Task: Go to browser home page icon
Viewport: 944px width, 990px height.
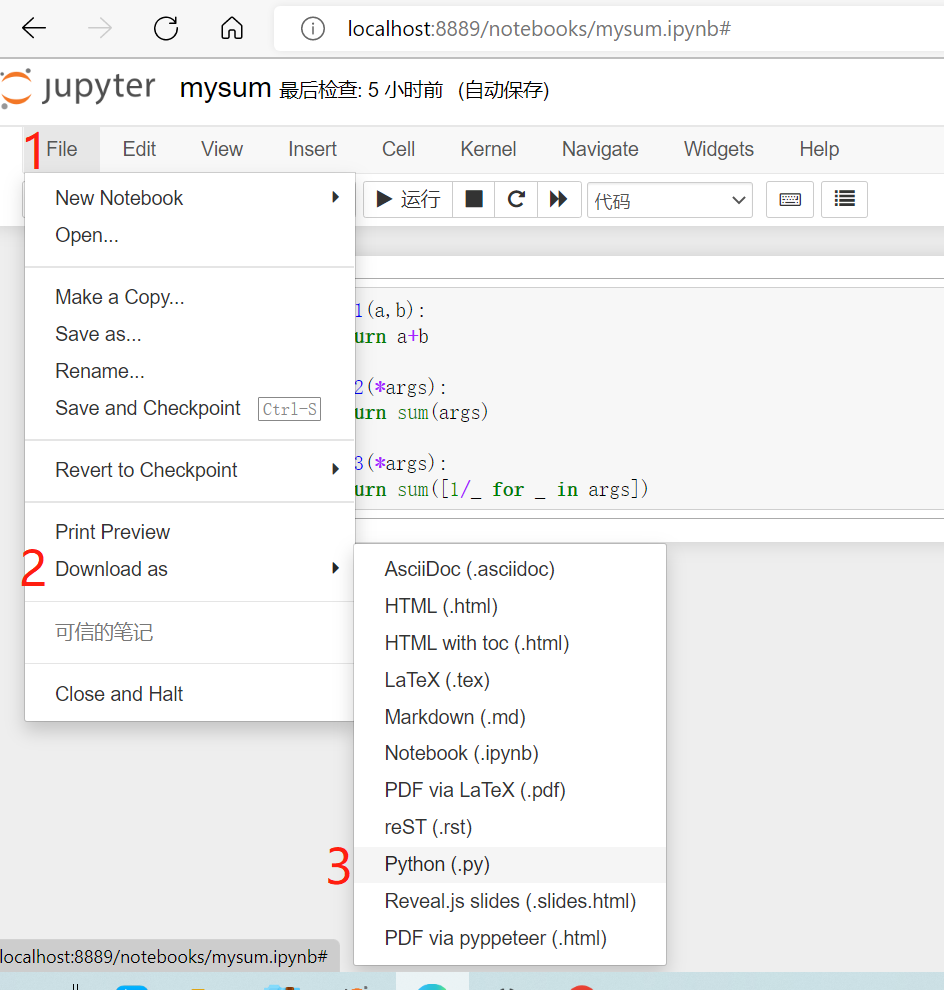Action: (x=232, y=28)
